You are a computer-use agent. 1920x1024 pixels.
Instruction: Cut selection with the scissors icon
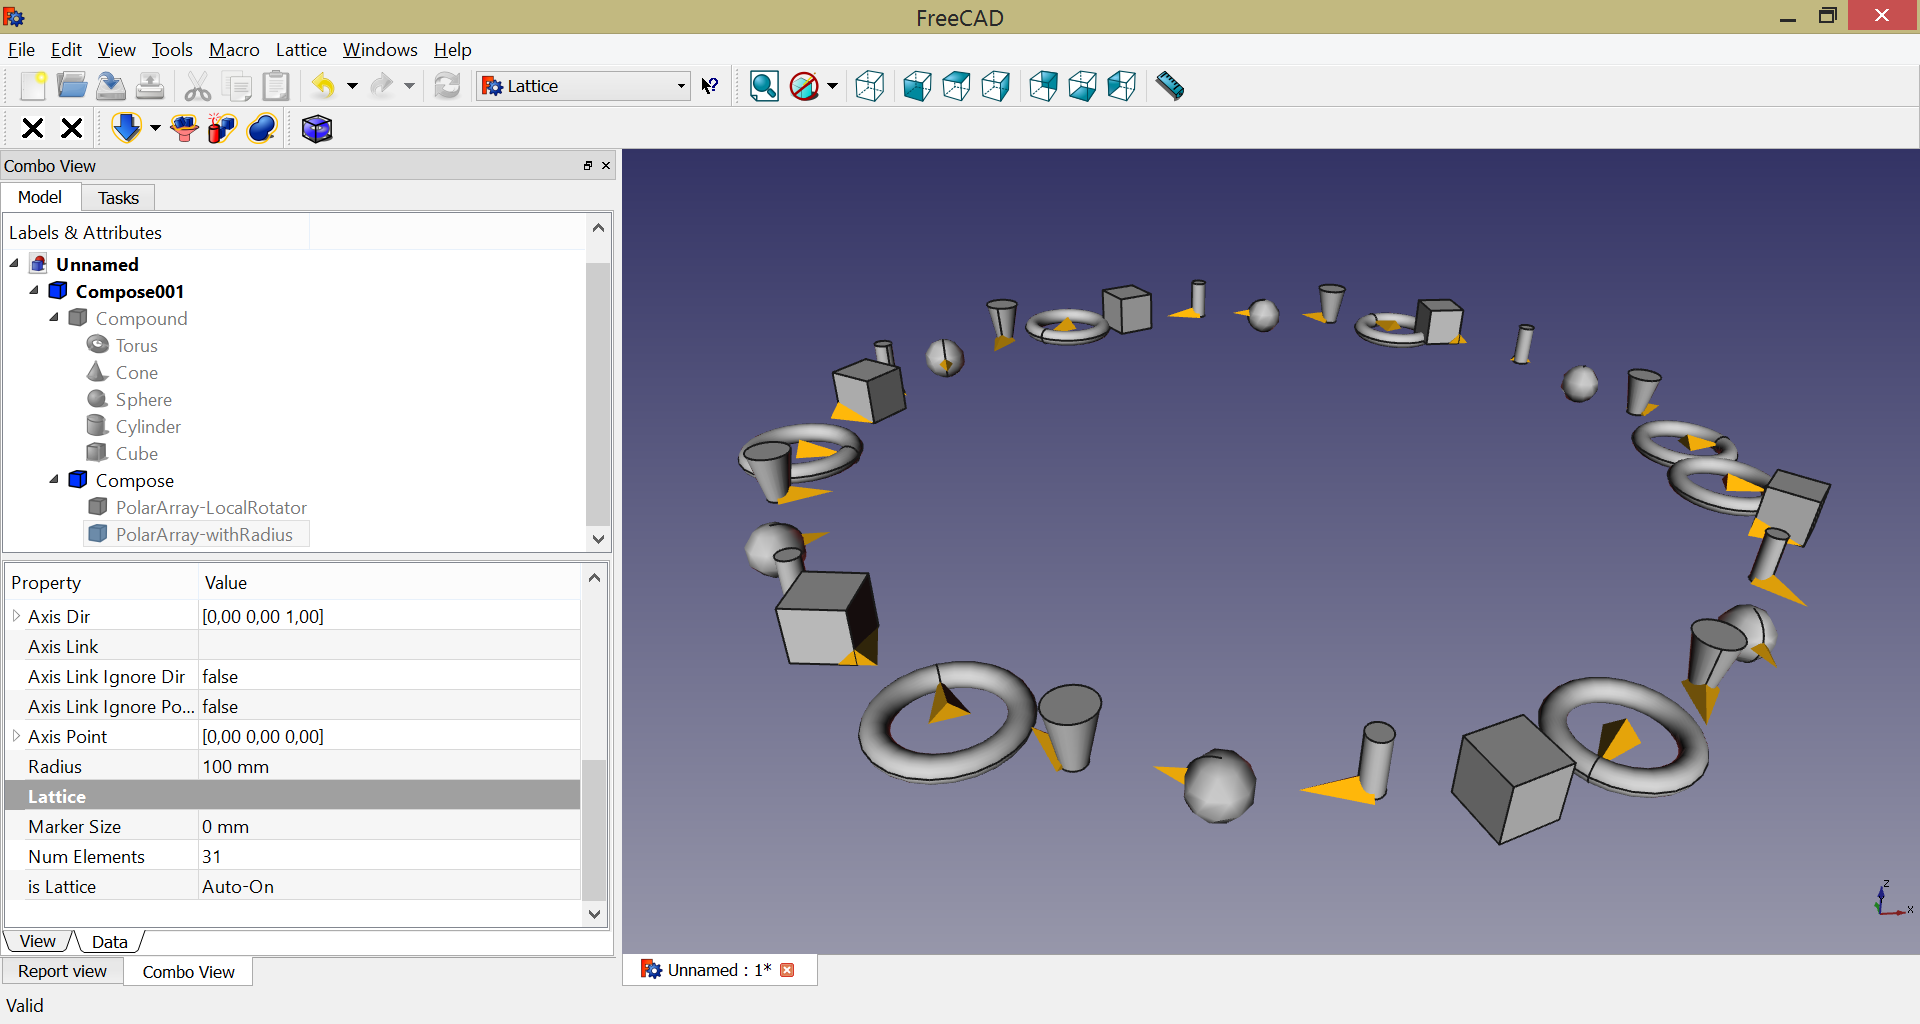pyautogui.click(x=198, y=87)
